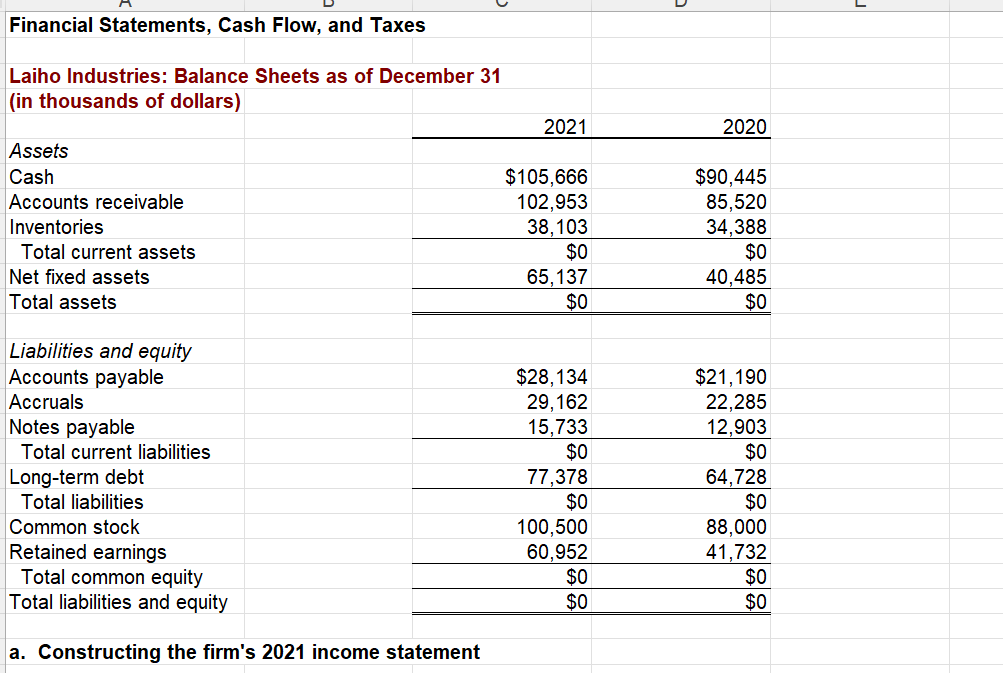This screenshot has width=1003, height=673.
Task: Click the 'Accounts payable' label cell
Action: pos(86,377)
